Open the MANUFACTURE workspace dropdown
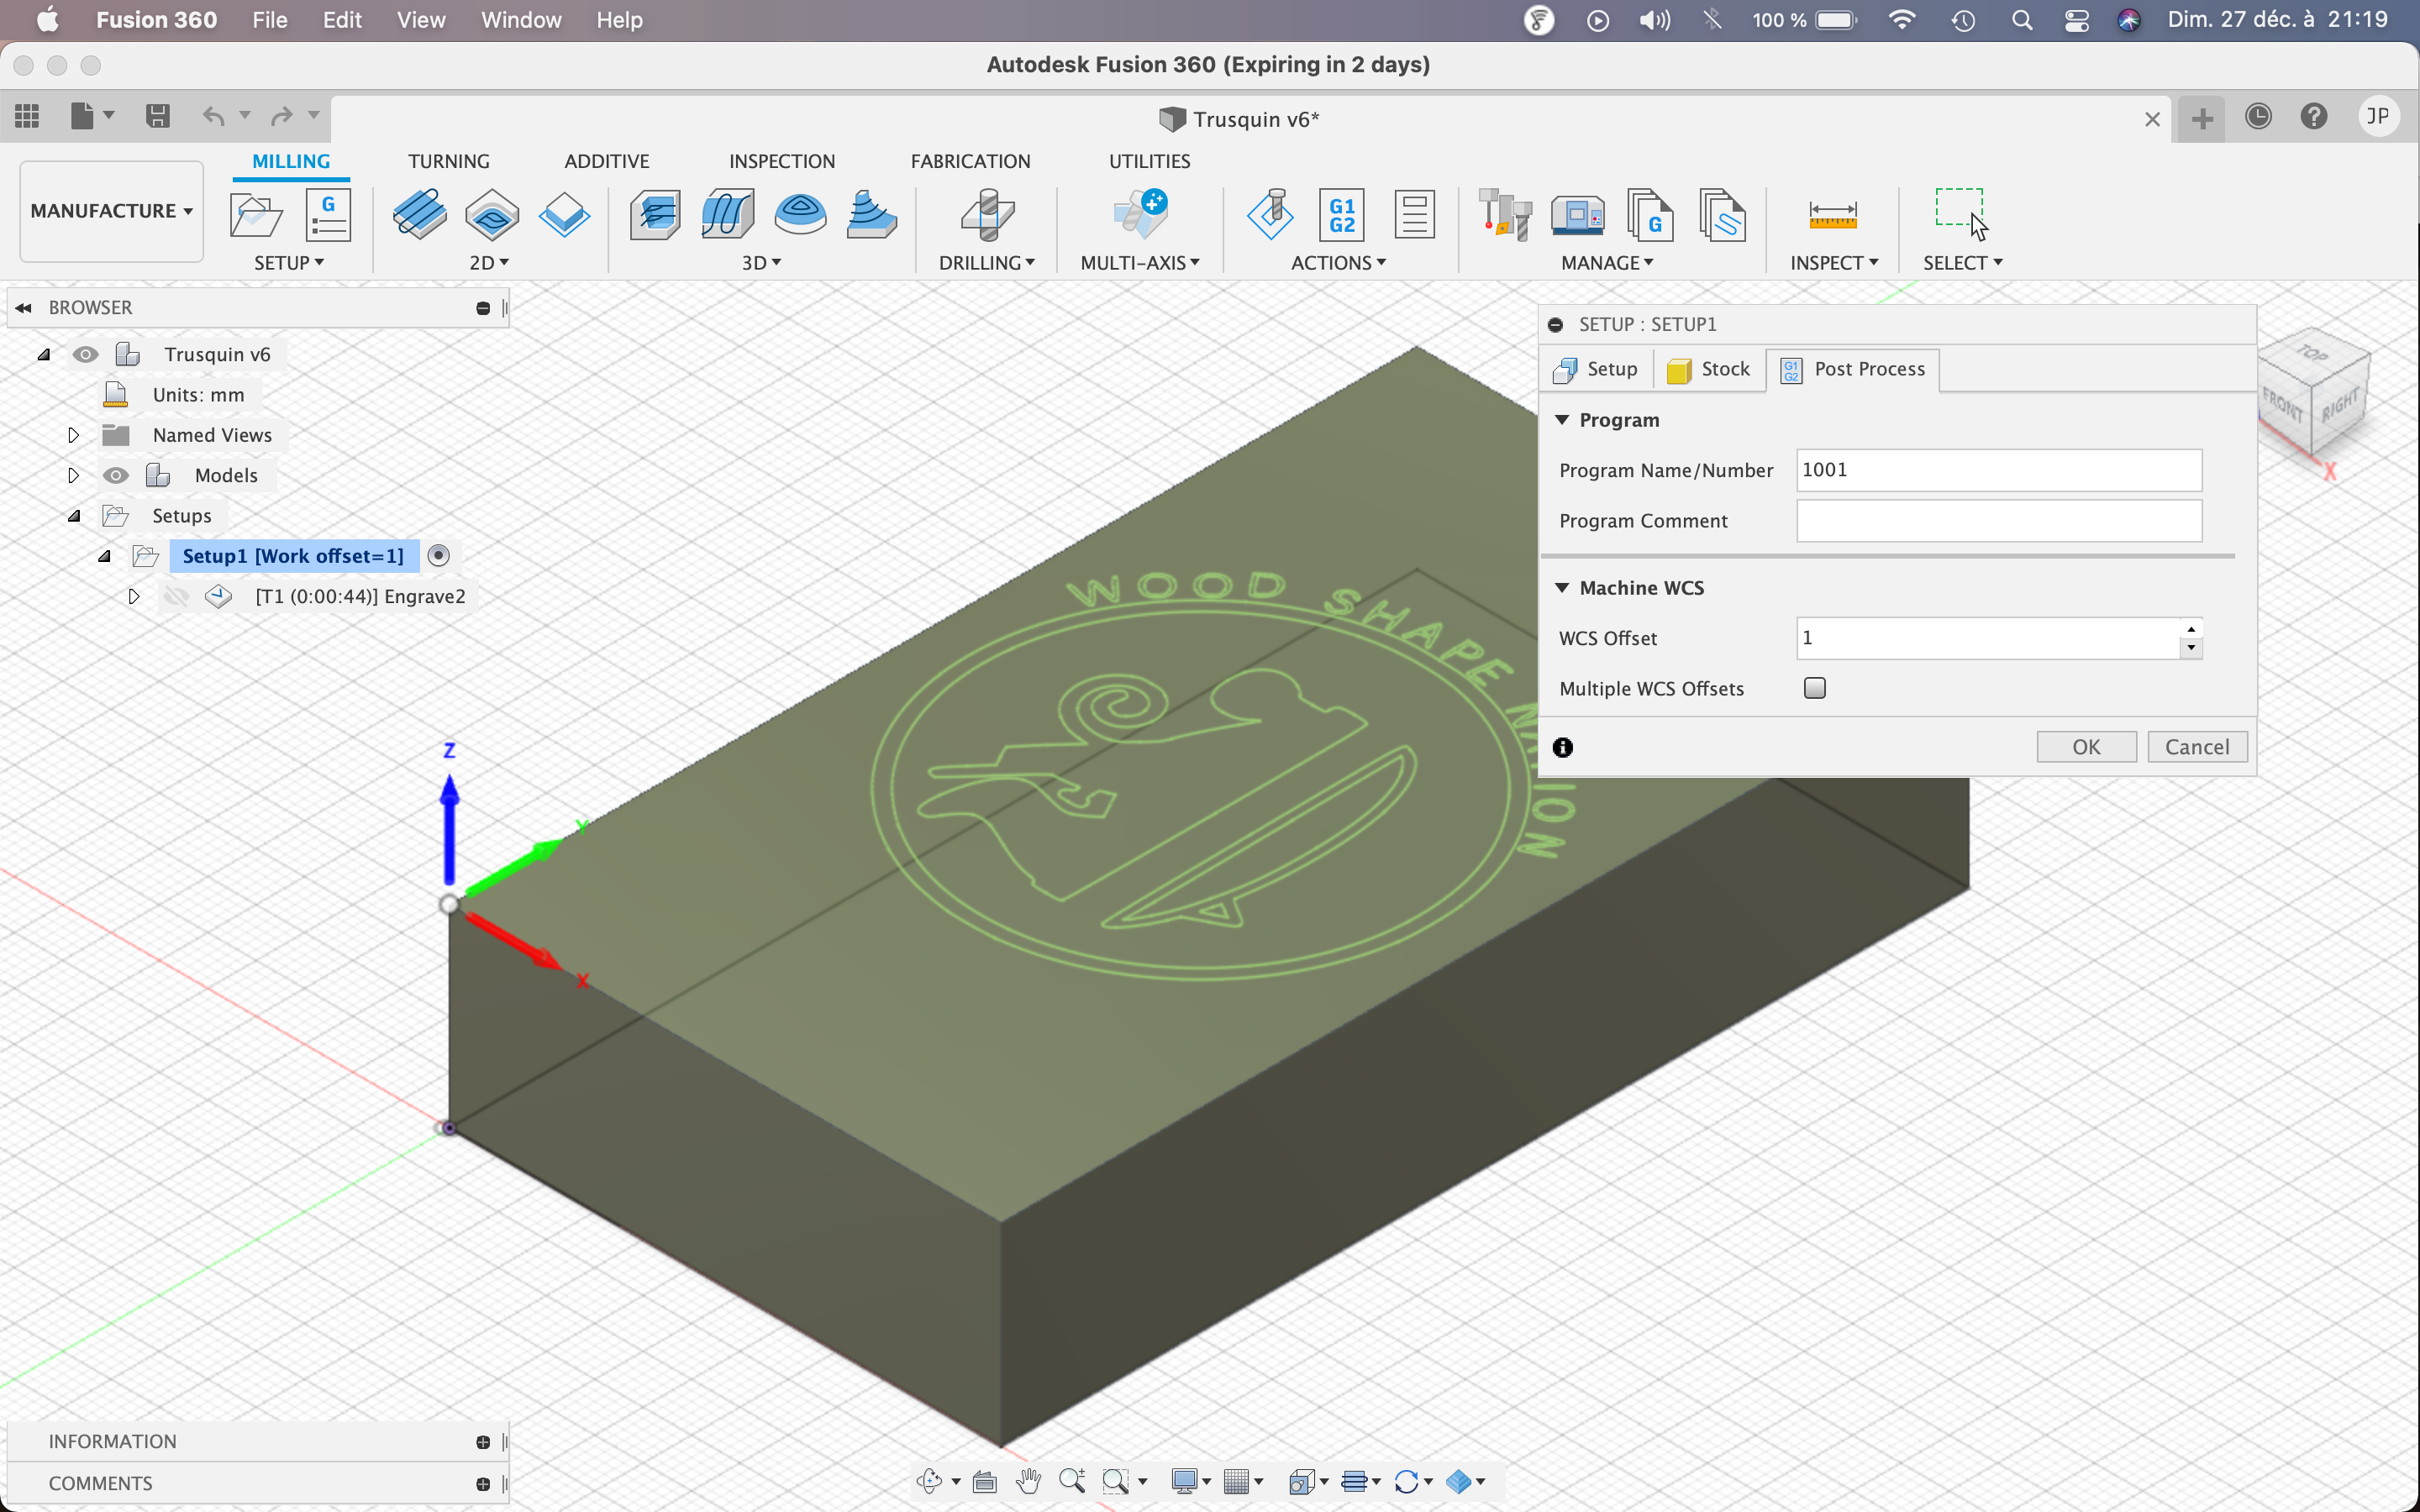2420x1512 pixels. click(x=111, y=211)
